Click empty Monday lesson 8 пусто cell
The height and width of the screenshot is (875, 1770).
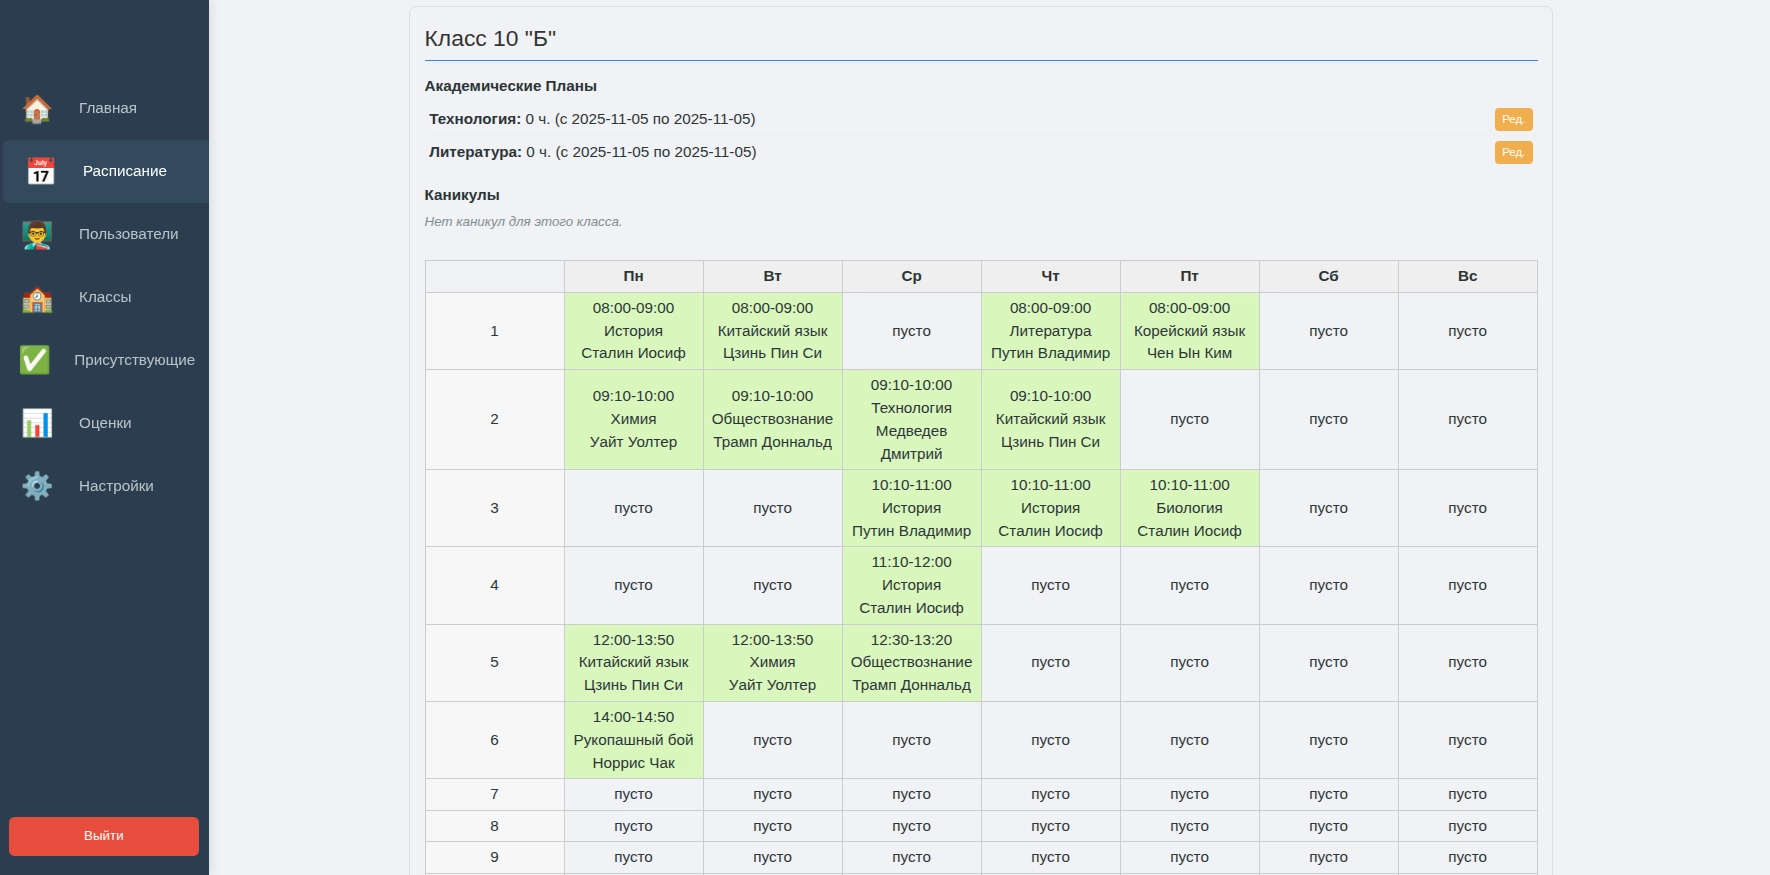[x=634, y=826]
